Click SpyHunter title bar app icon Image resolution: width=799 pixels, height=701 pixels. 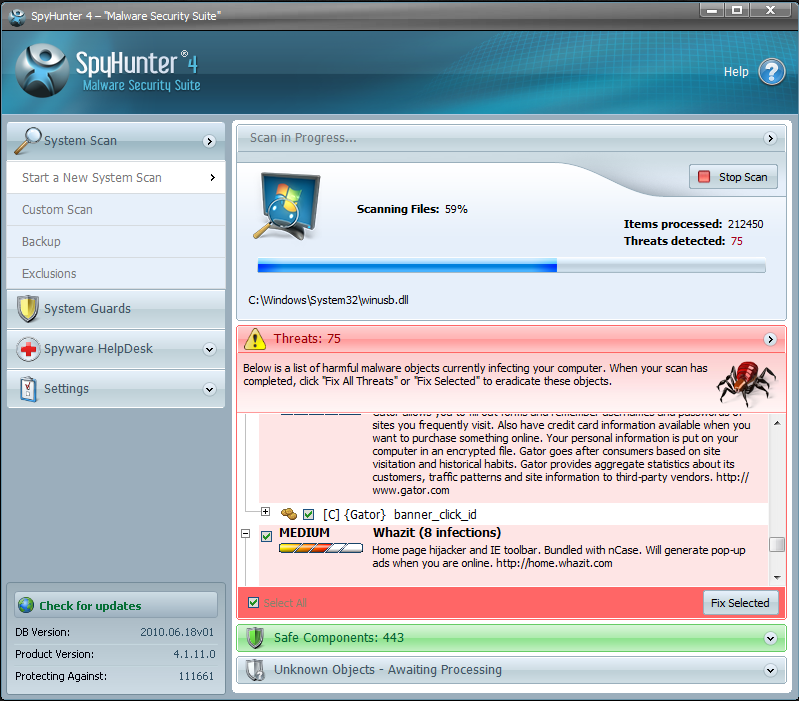[17, 16]
